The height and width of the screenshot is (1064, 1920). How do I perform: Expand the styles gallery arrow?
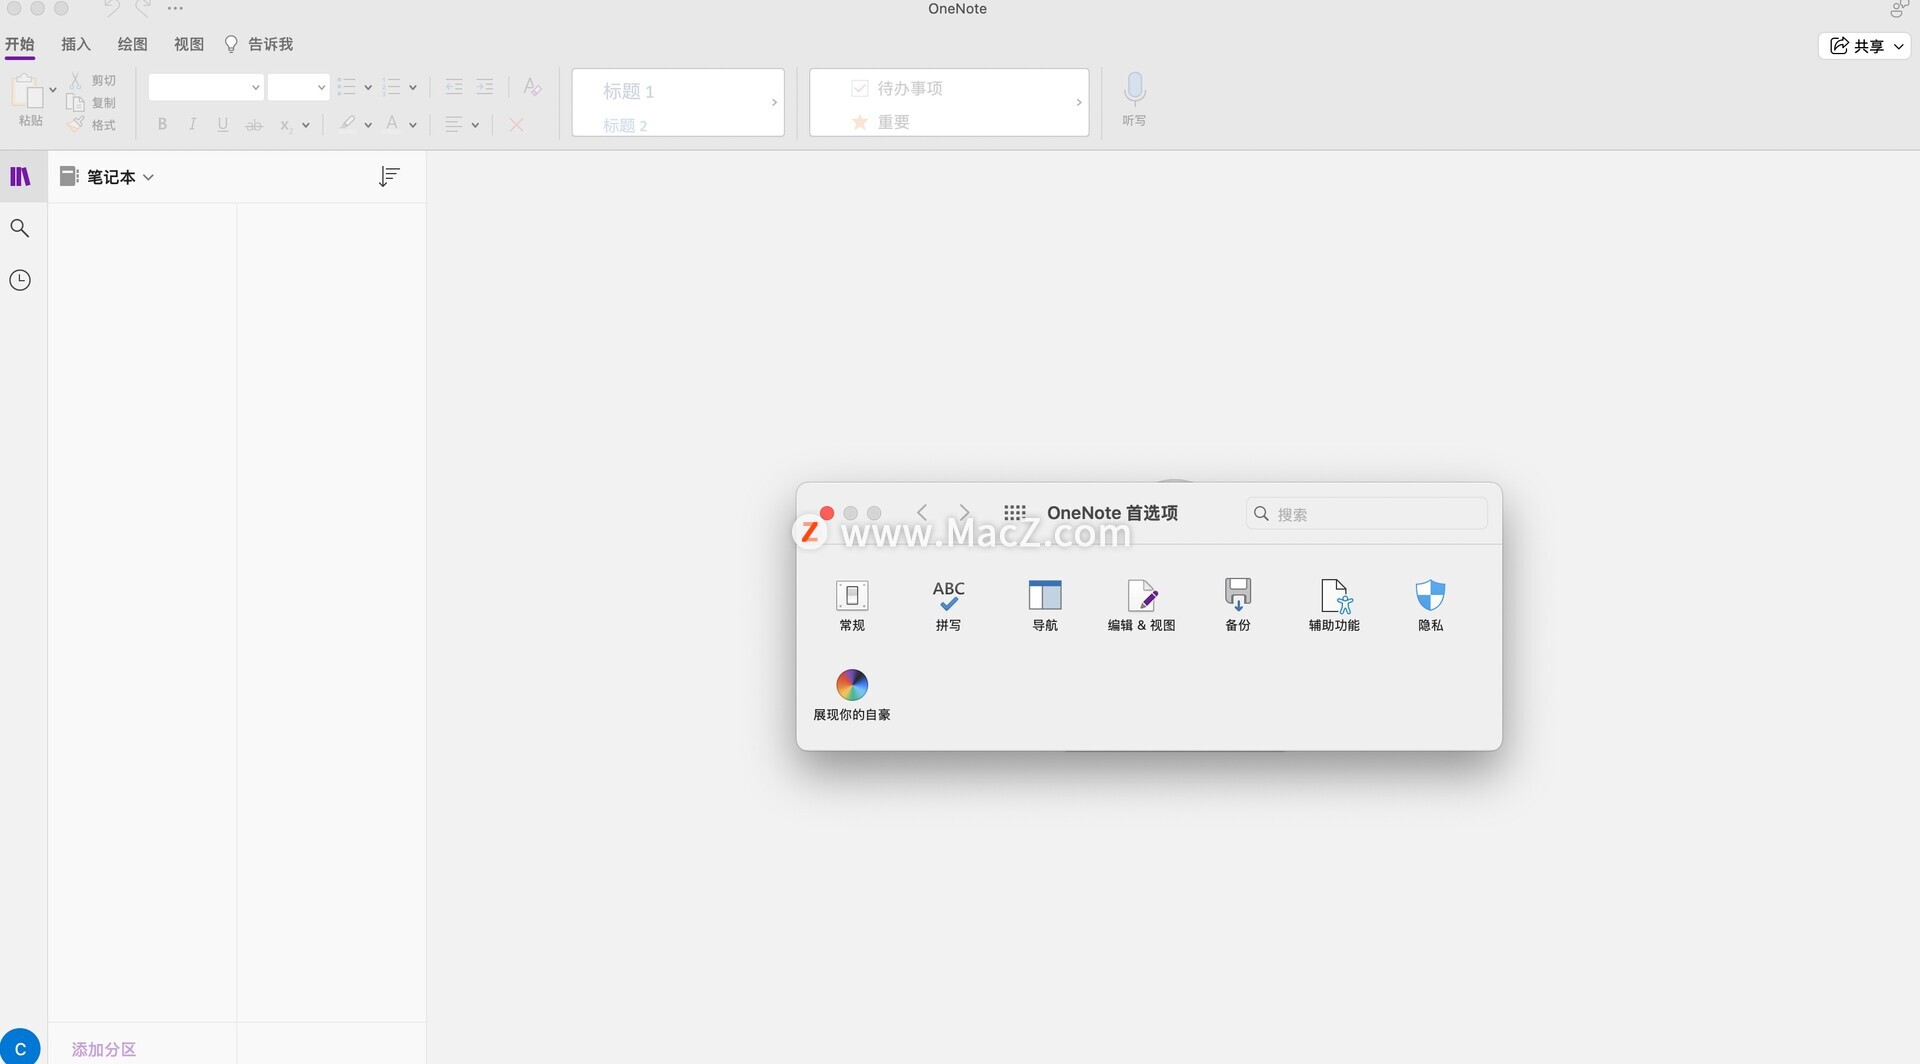[x=774, y=102]
